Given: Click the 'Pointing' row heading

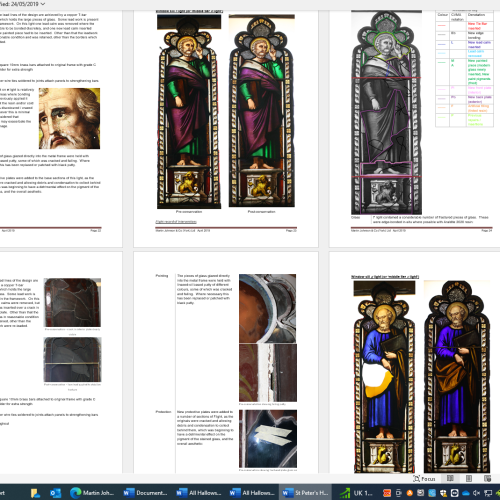Looking at the screenshot, I should point(162,276).
